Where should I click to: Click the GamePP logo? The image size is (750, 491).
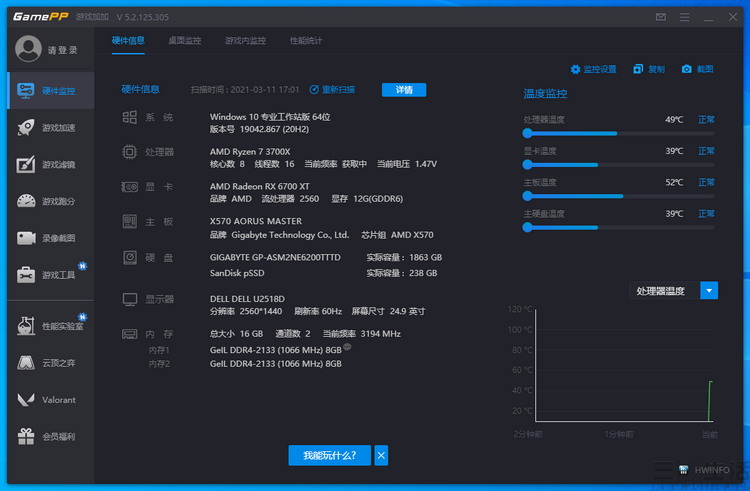(41, 17)
